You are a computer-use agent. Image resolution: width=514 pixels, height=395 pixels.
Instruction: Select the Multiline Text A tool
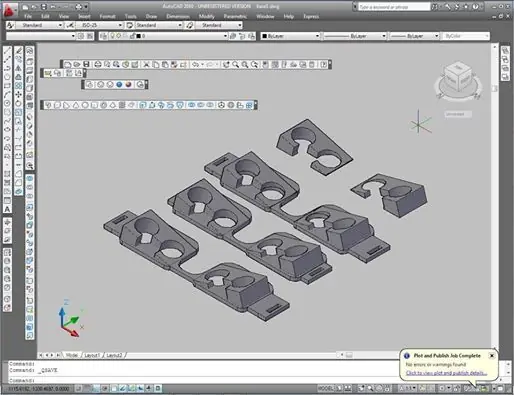pos(7,209)
